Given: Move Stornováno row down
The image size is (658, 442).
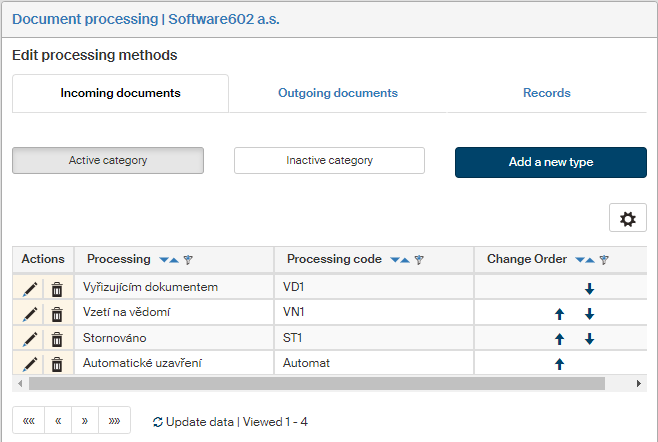Looking at the screenshot, I should tap(589, 339).
